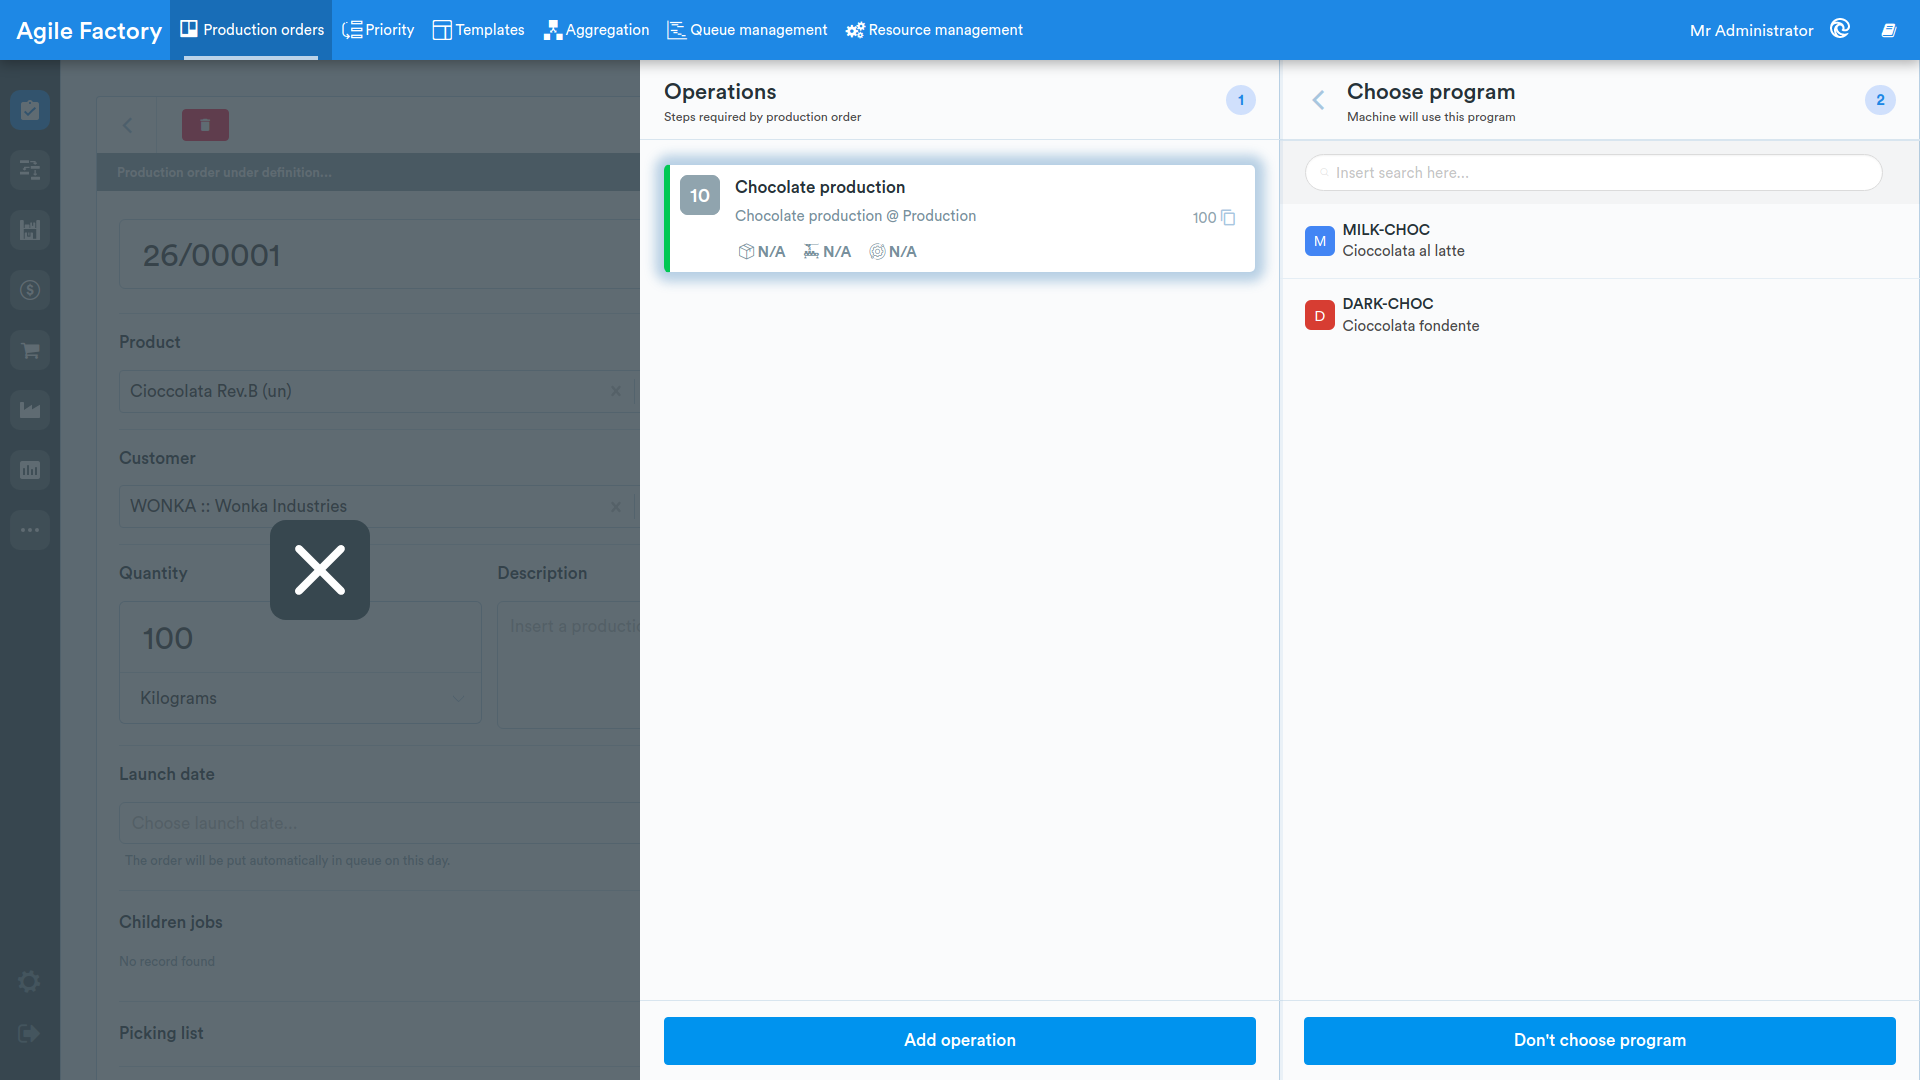Open the sliders settings icon in sidebar
The image size is (1920, 1080).
[30, 170]
